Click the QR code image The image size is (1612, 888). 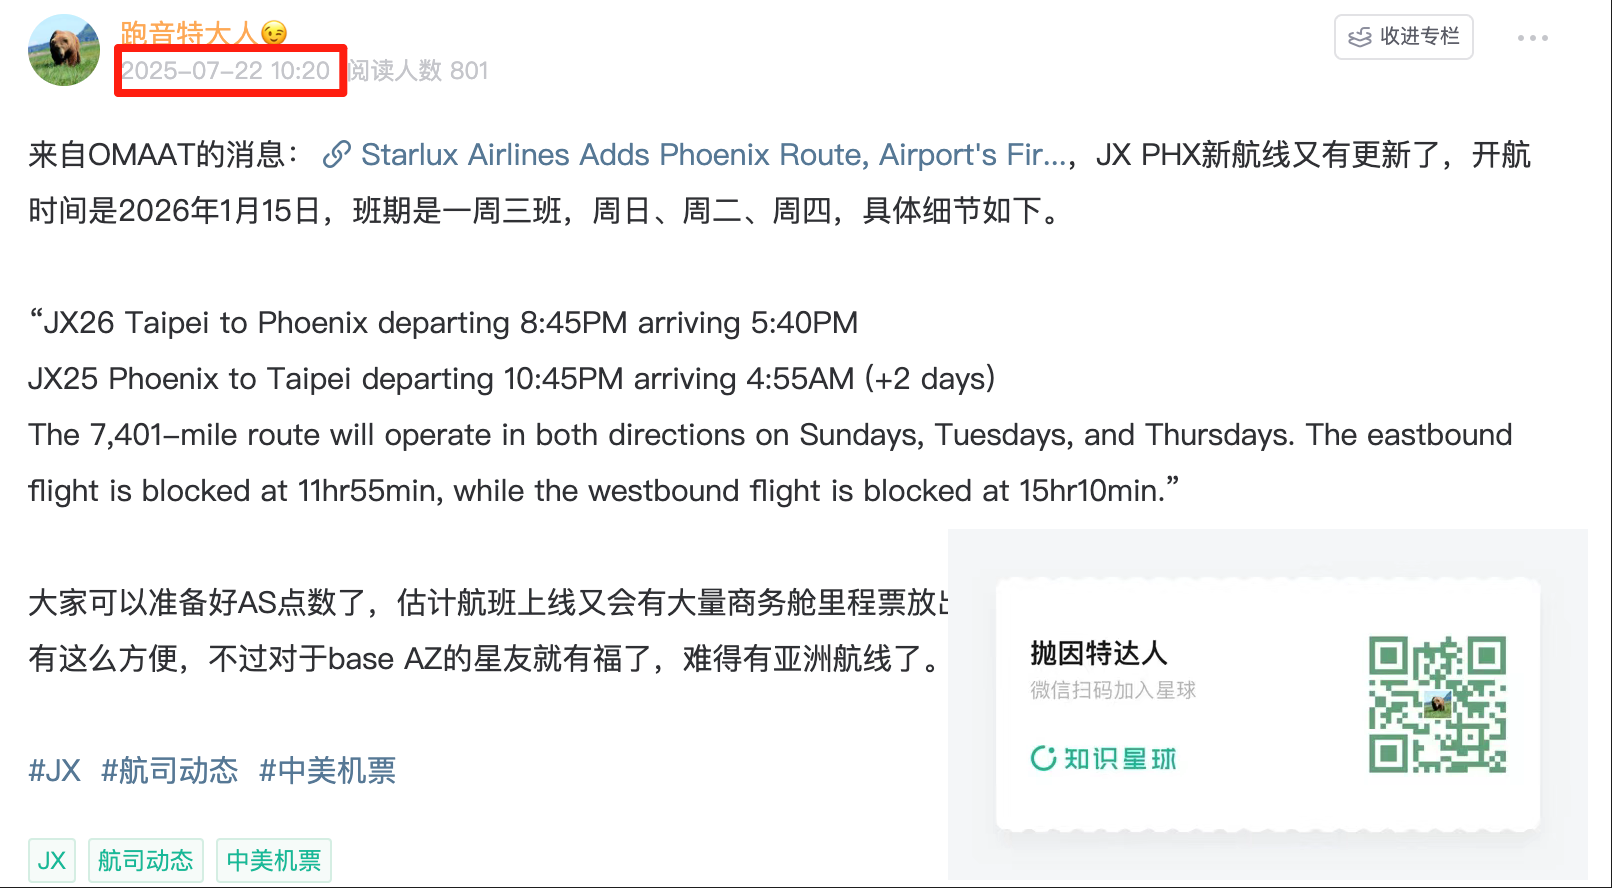pos(1438,704)
